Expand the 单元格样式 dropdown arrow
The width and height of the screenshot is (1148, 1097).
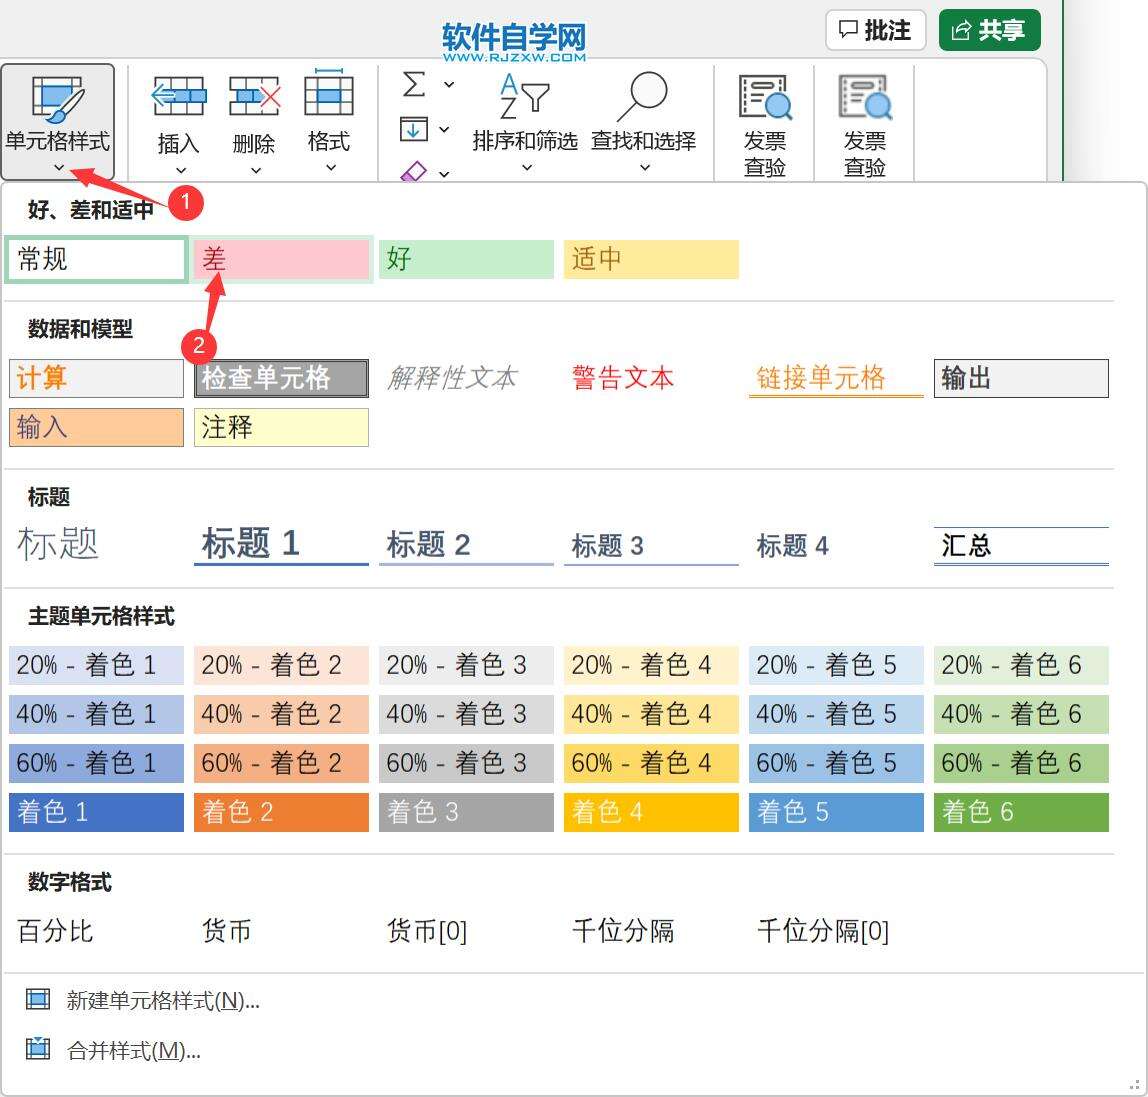point(57,167)
